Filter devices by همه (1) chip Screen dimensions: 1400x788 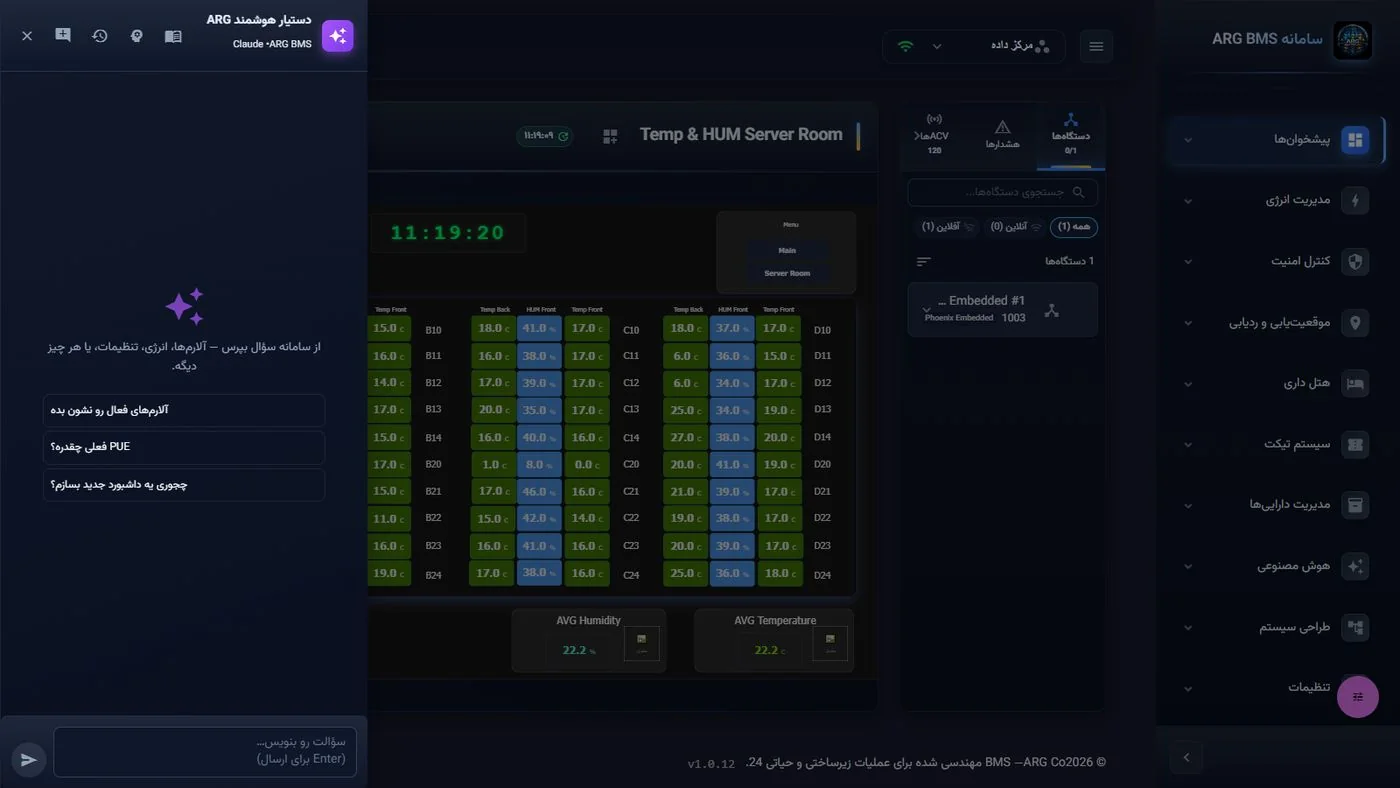1074,227
